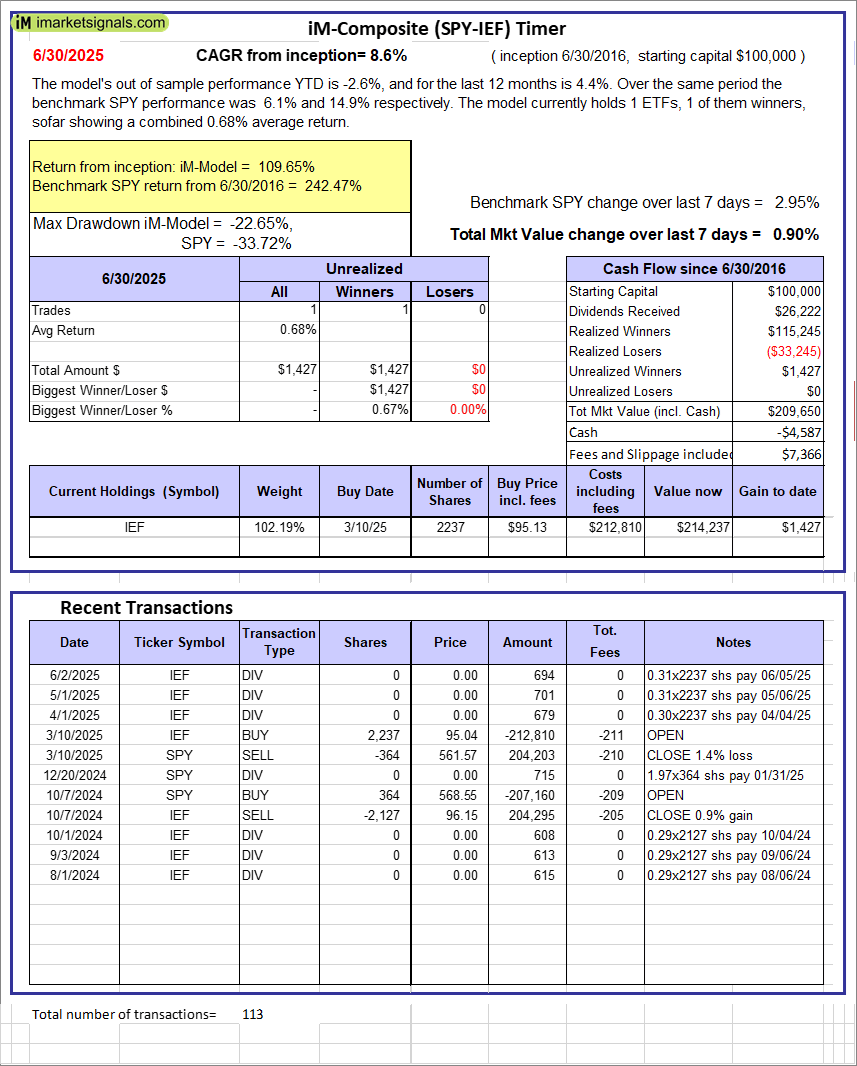The height and width of the screenshot is (1066, 857).
Task: Select the report date 6/30/2025 in red
Action: click(67, 56)
